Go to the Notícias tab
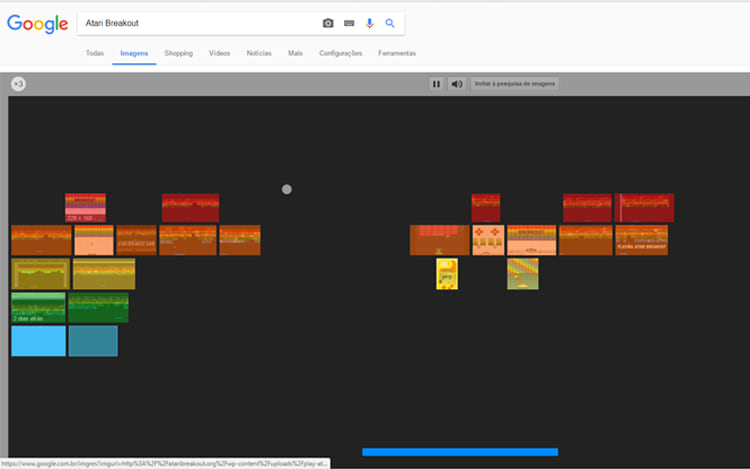This screenshot has height=469, width=750. (x=259, y=53)
